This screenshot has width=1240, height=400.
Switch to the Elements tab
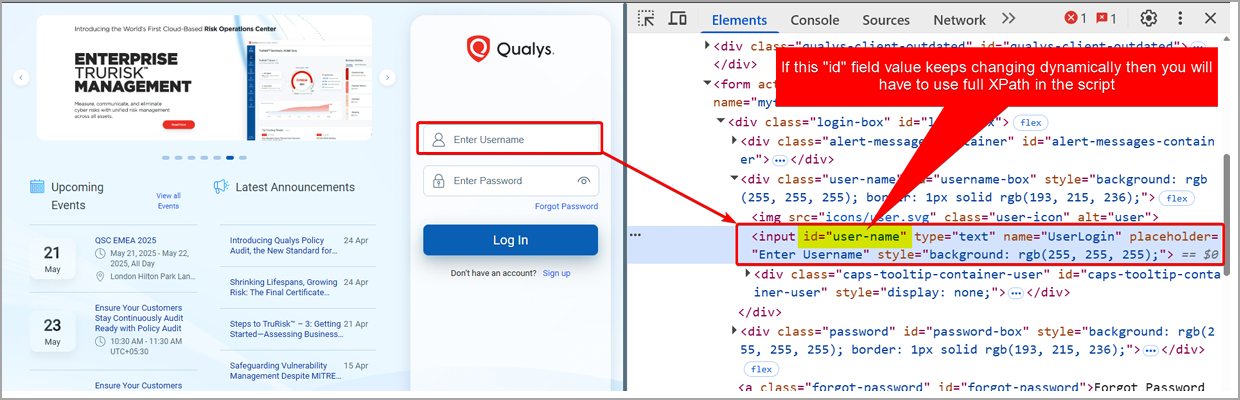739,19
